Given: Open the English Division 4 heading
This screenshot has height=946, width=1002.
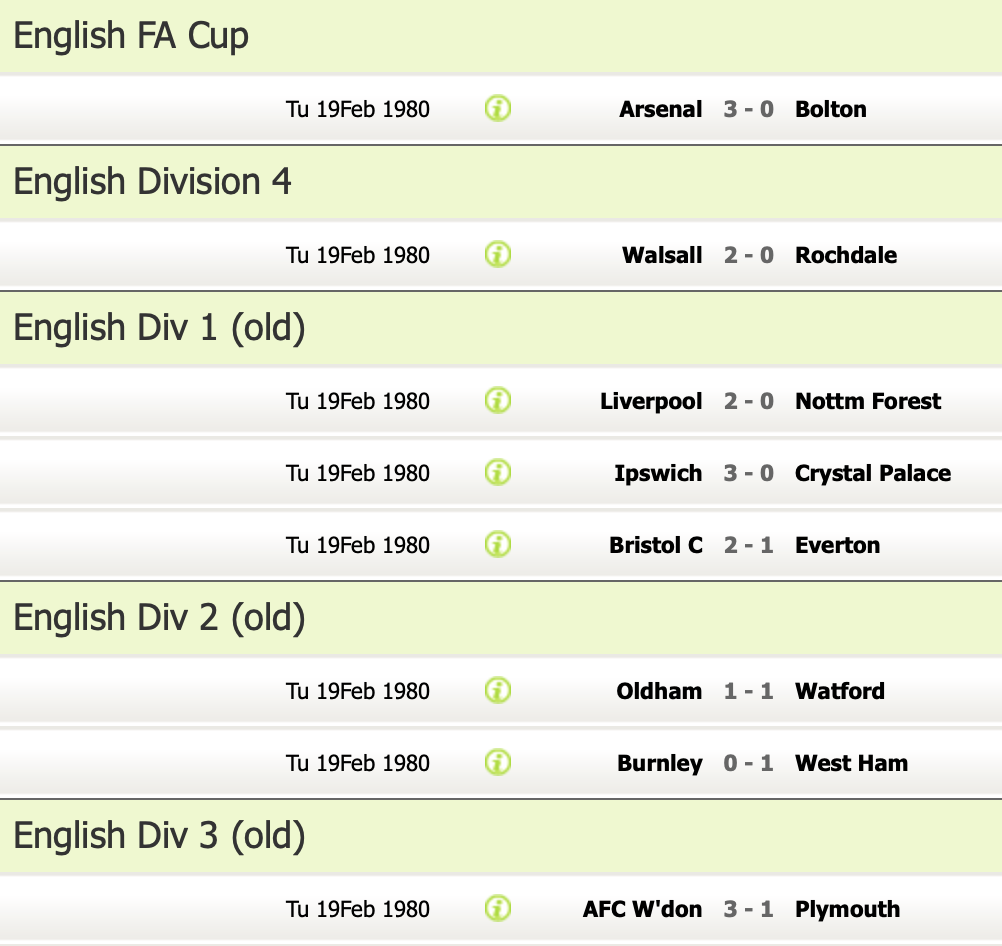Looking at the screenshot, I should click(153, 182).
